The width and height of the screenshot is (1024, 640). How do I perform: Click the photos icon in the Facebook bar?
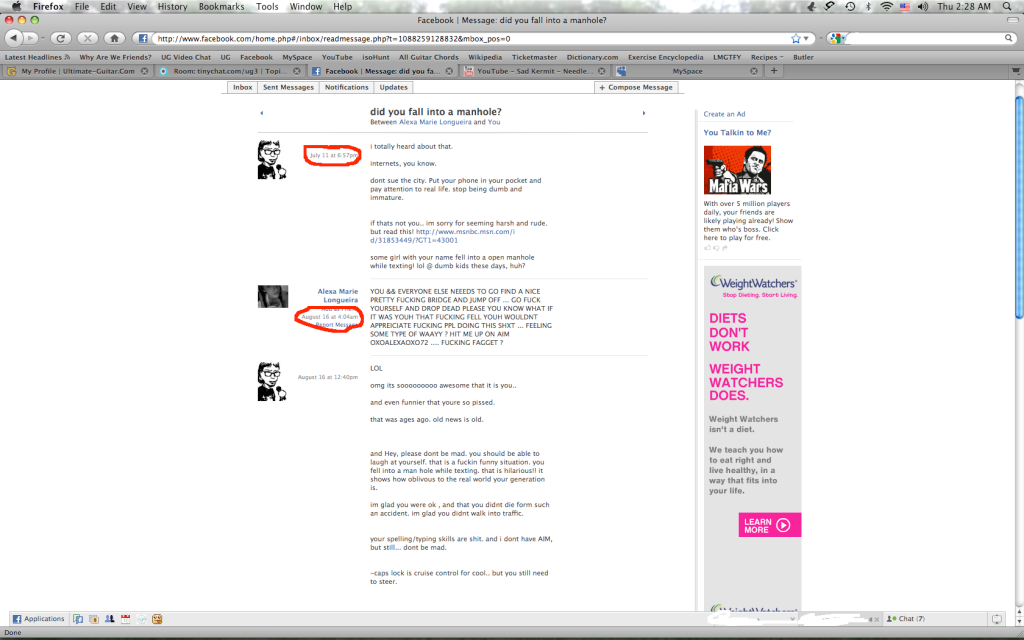(93, 618)
